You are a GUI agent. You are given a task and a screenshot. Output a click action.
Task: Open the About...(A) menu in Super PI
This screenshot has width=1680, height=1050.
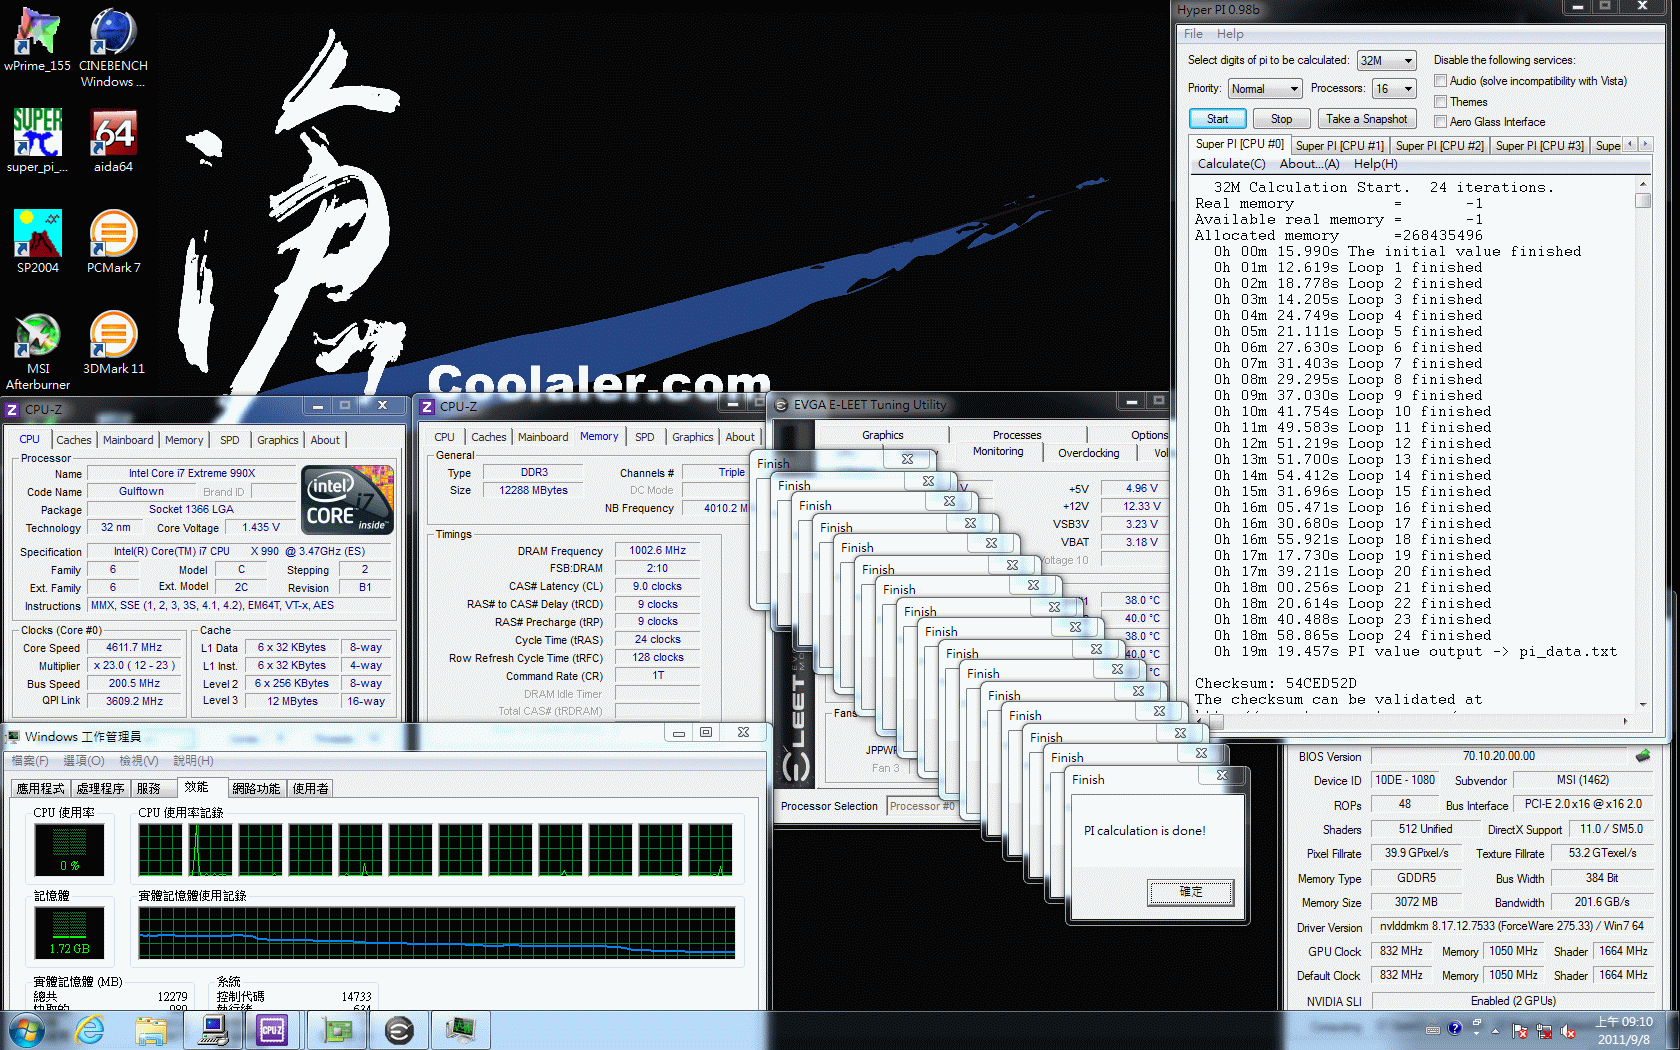(x=1309, y=164)
